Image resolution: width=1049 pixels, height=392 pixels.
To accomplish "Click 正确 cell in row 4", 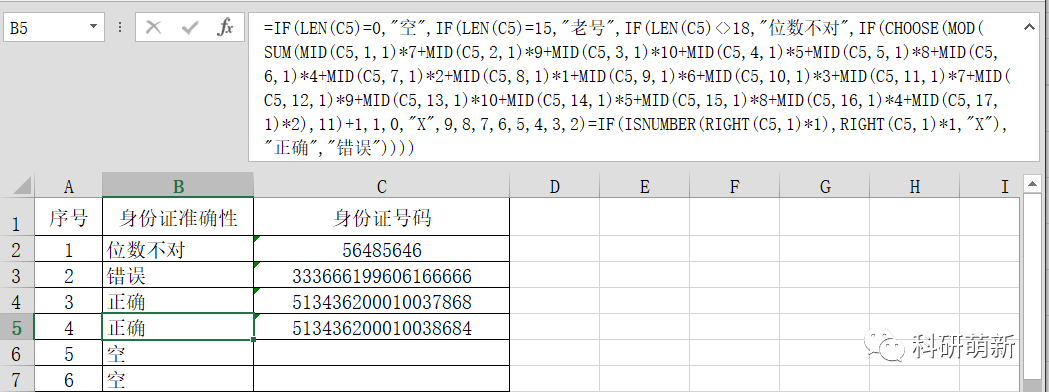I will pyautogui.click(x=178, y=301).
